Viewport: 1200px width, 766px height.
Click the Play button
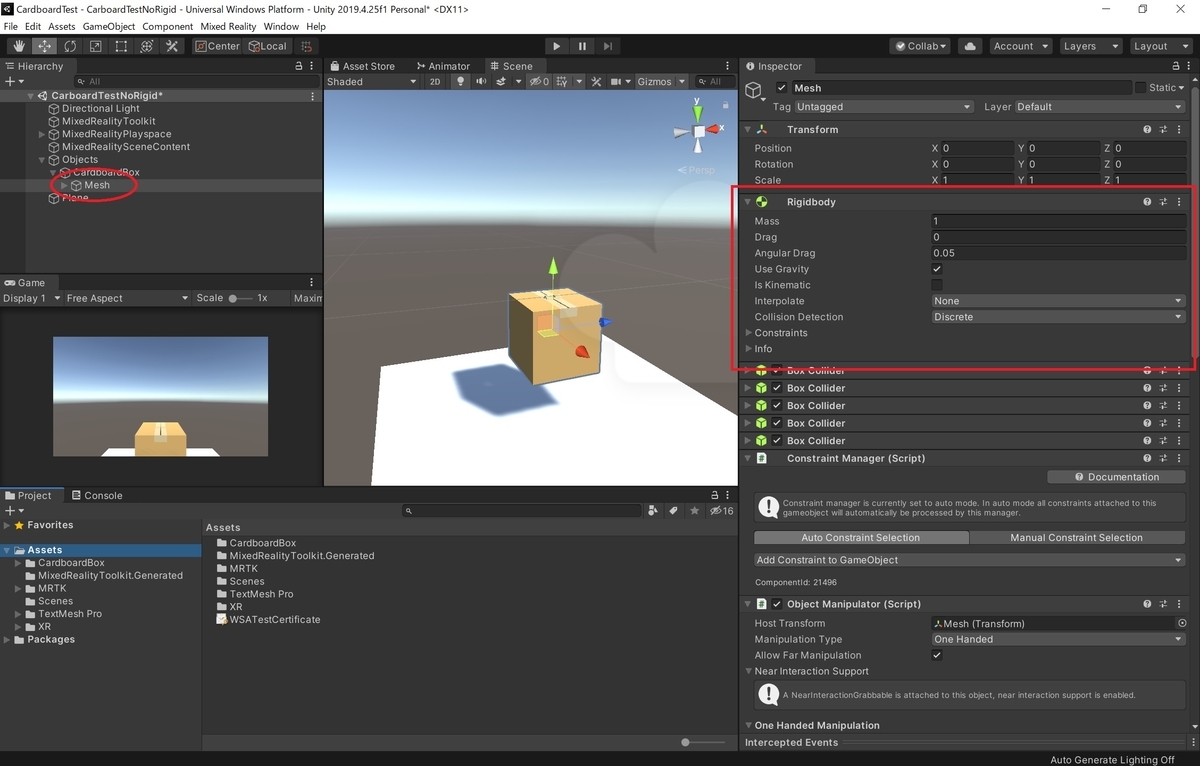click(557, 46)
